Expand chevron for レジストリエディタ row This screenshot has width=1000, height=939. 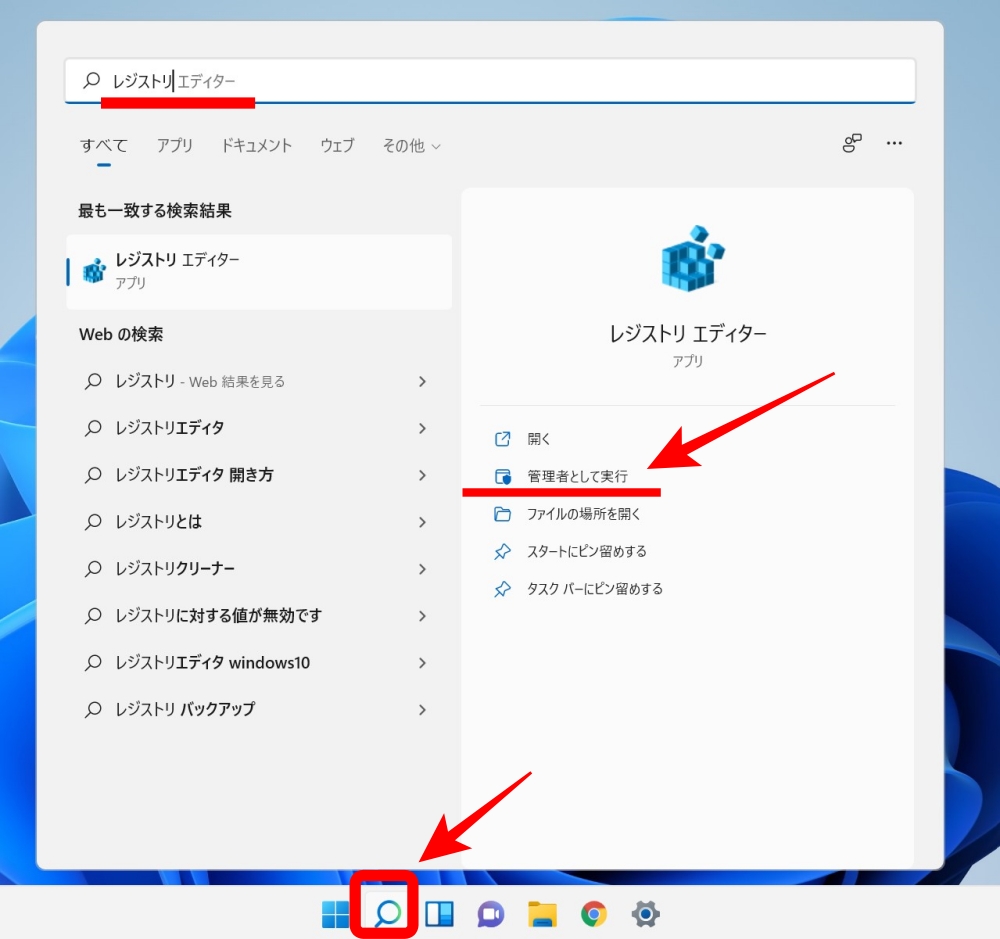pyautogui.click(x=422, y=428)
